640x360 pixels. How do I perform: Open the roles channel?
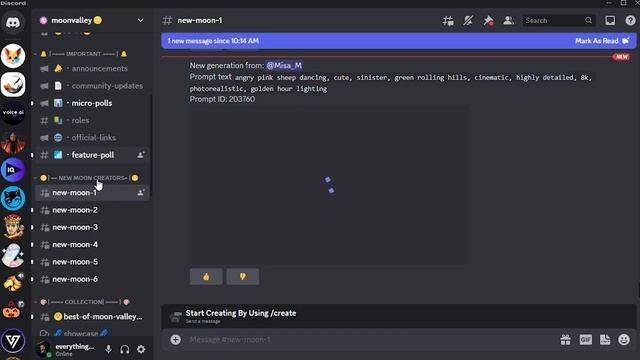[x=92, y=120]
